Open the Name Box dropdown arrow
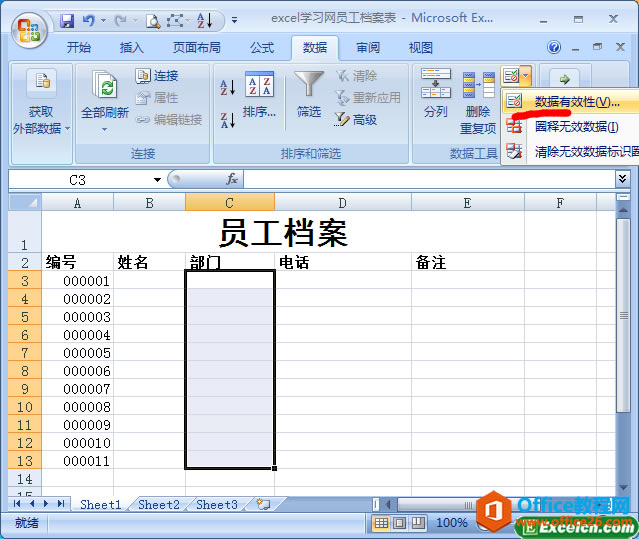The height and width of the screenshot is (539, 639). [x=157, y=180]
